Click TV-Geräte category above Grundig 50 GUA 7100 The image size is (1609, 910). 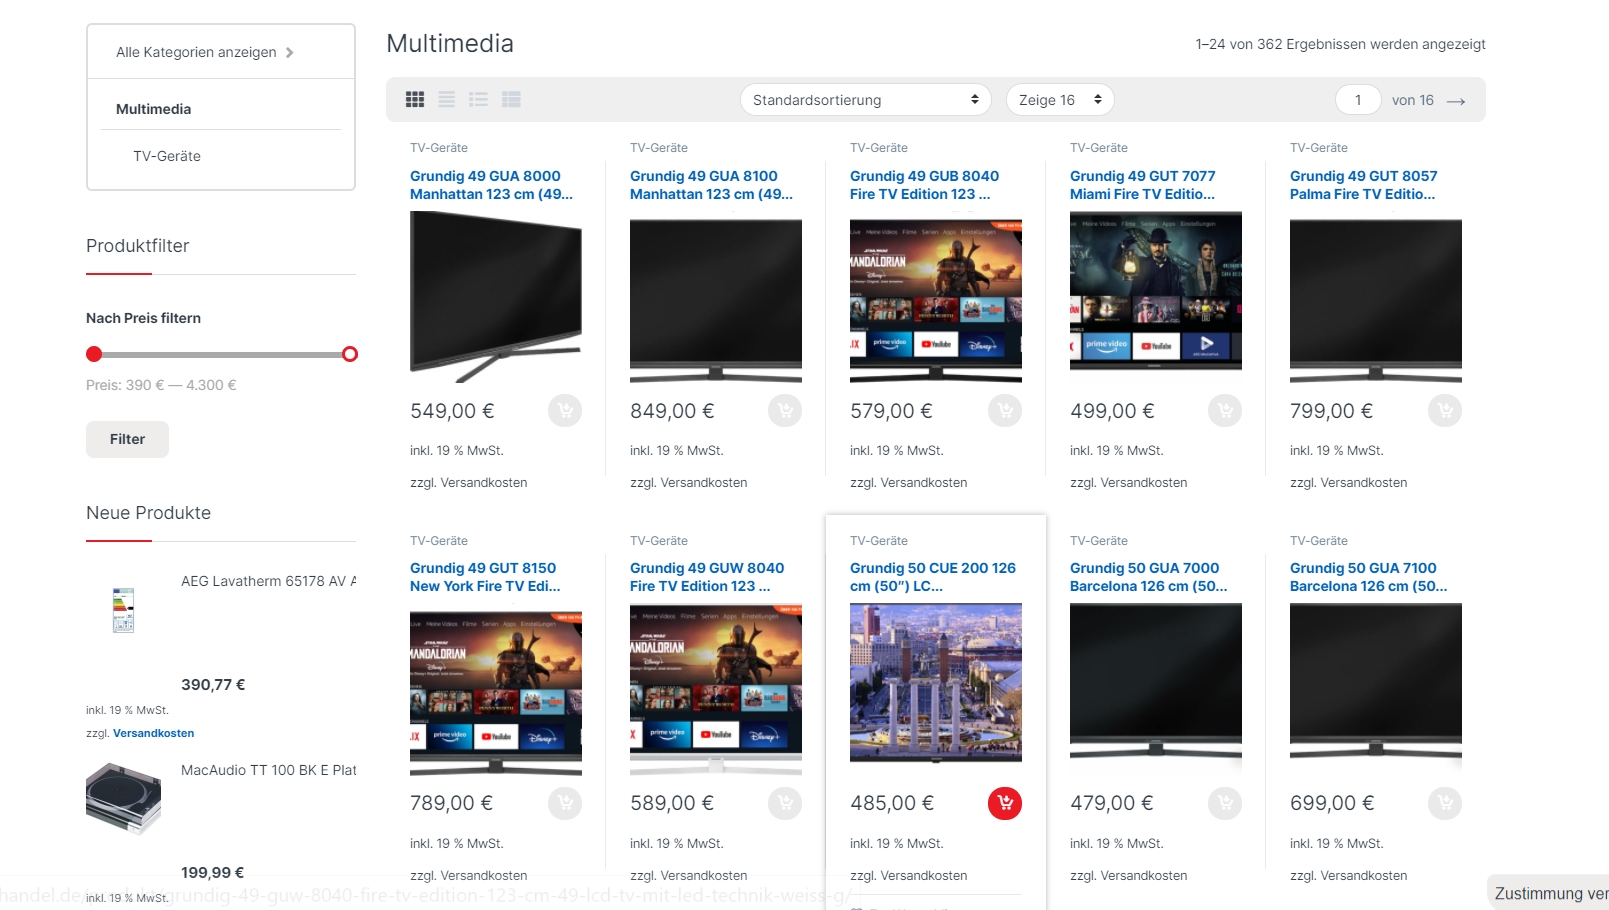pyautogui.click(x=1319, y=541)
